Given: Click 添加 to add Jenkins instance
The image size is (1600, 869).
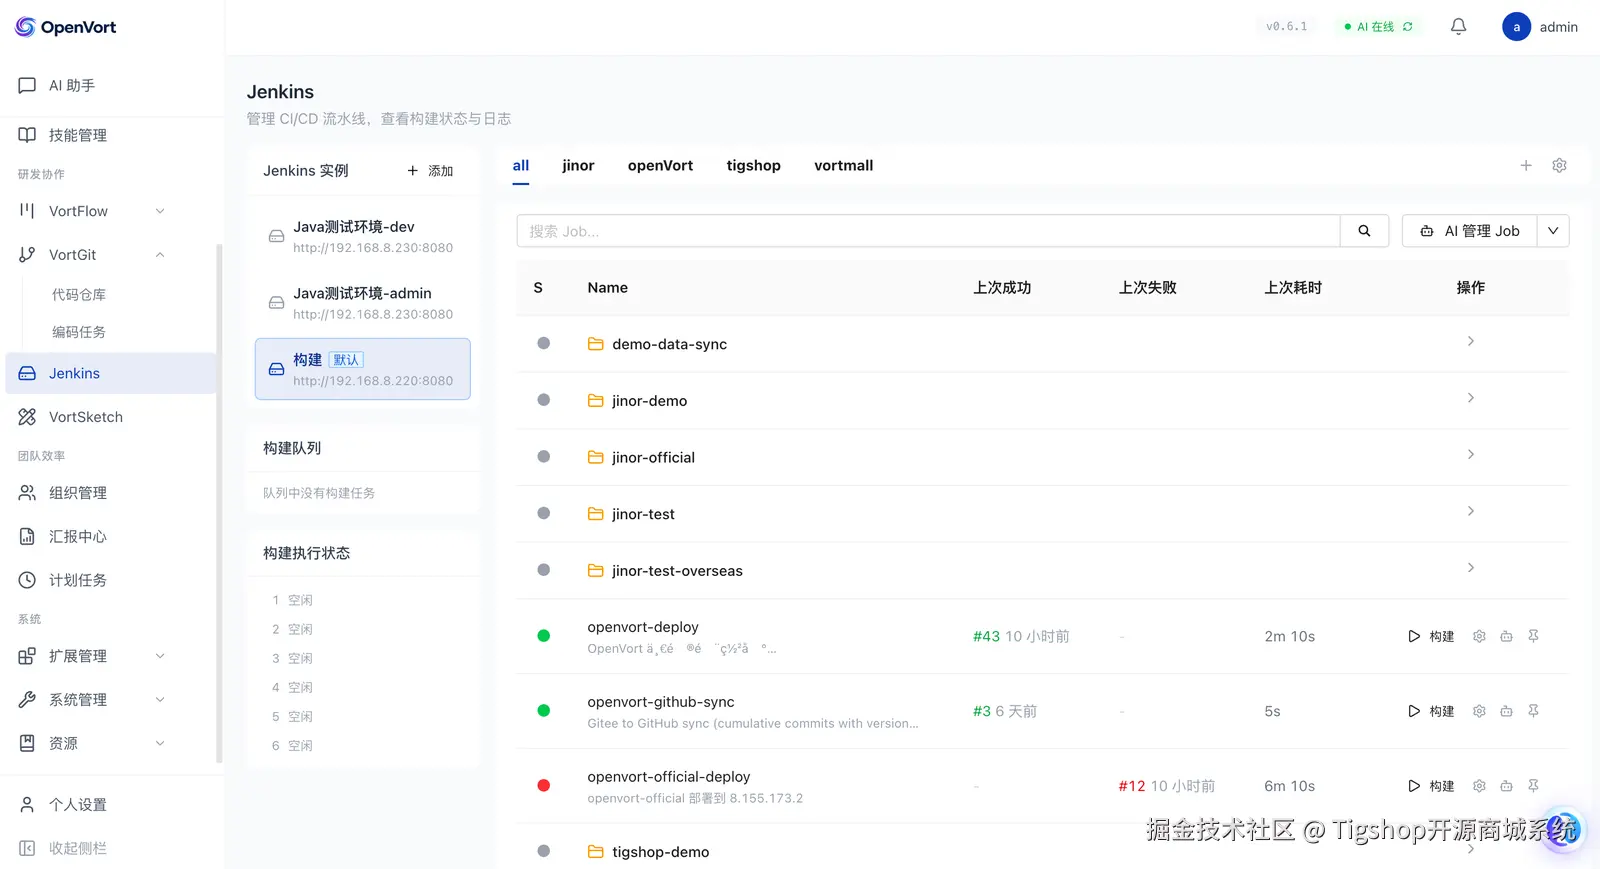Looking at the screenshot, I should tap(430, 171).
